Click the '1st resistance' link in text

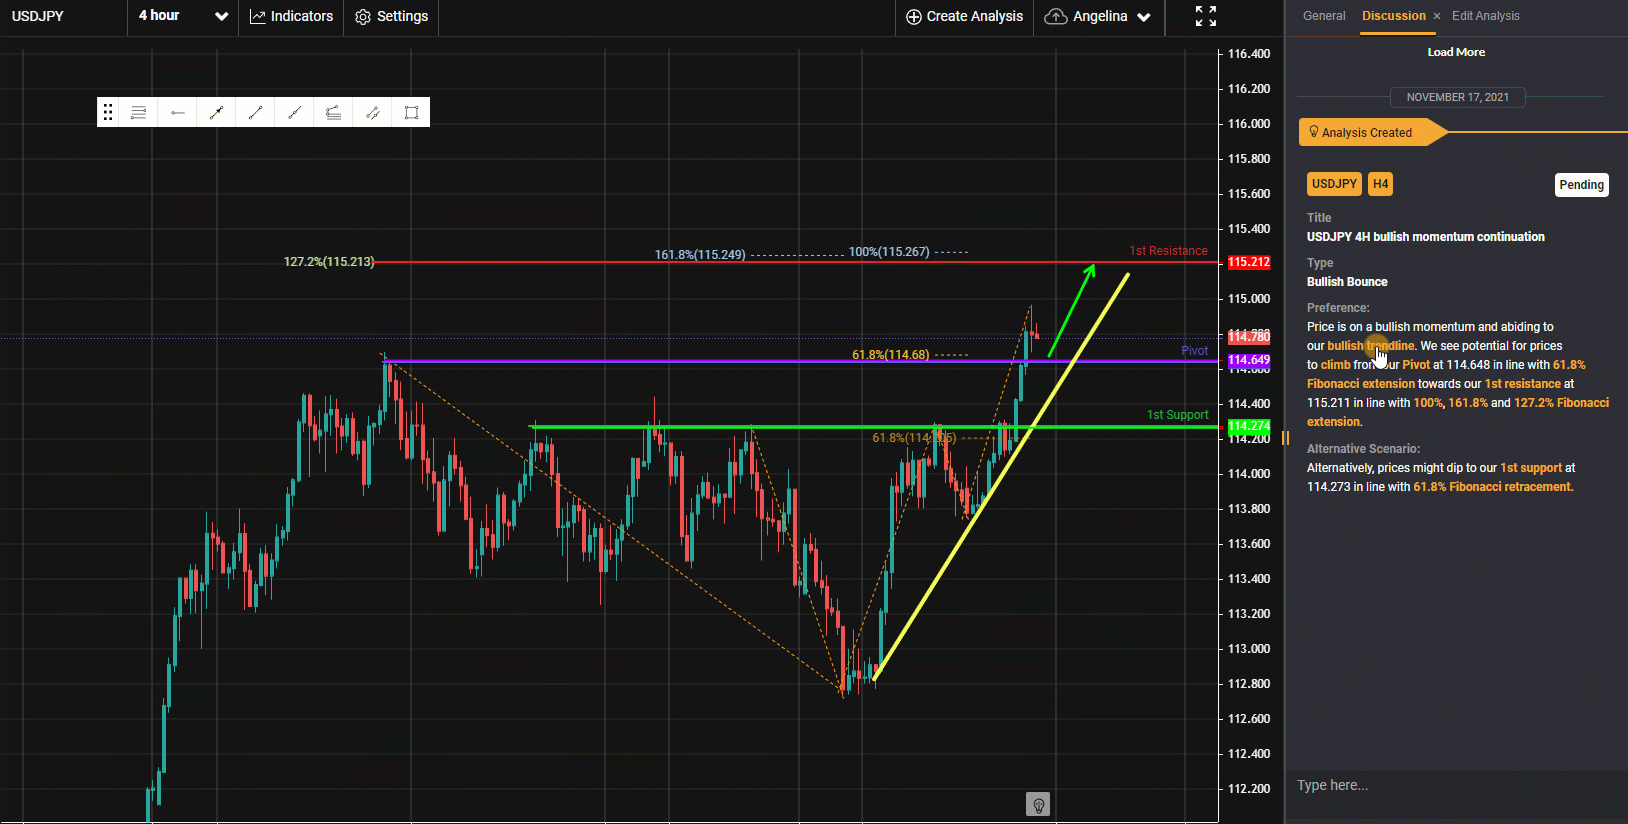coord(1522,384)
